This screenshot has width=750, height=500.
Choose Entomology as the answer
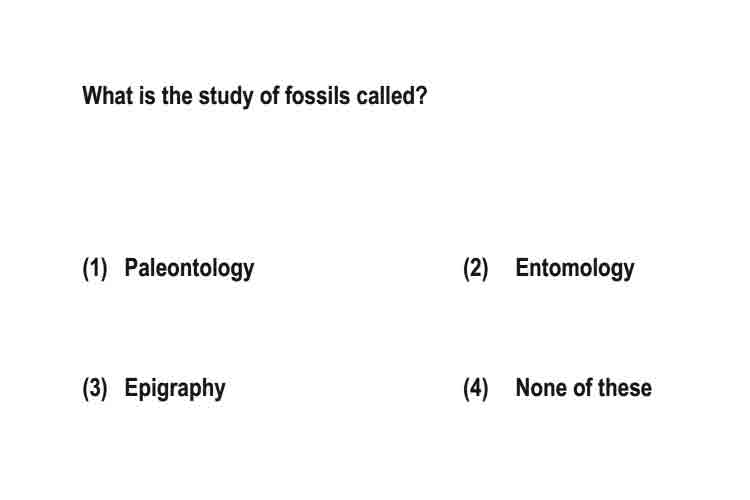click(574, 268)
